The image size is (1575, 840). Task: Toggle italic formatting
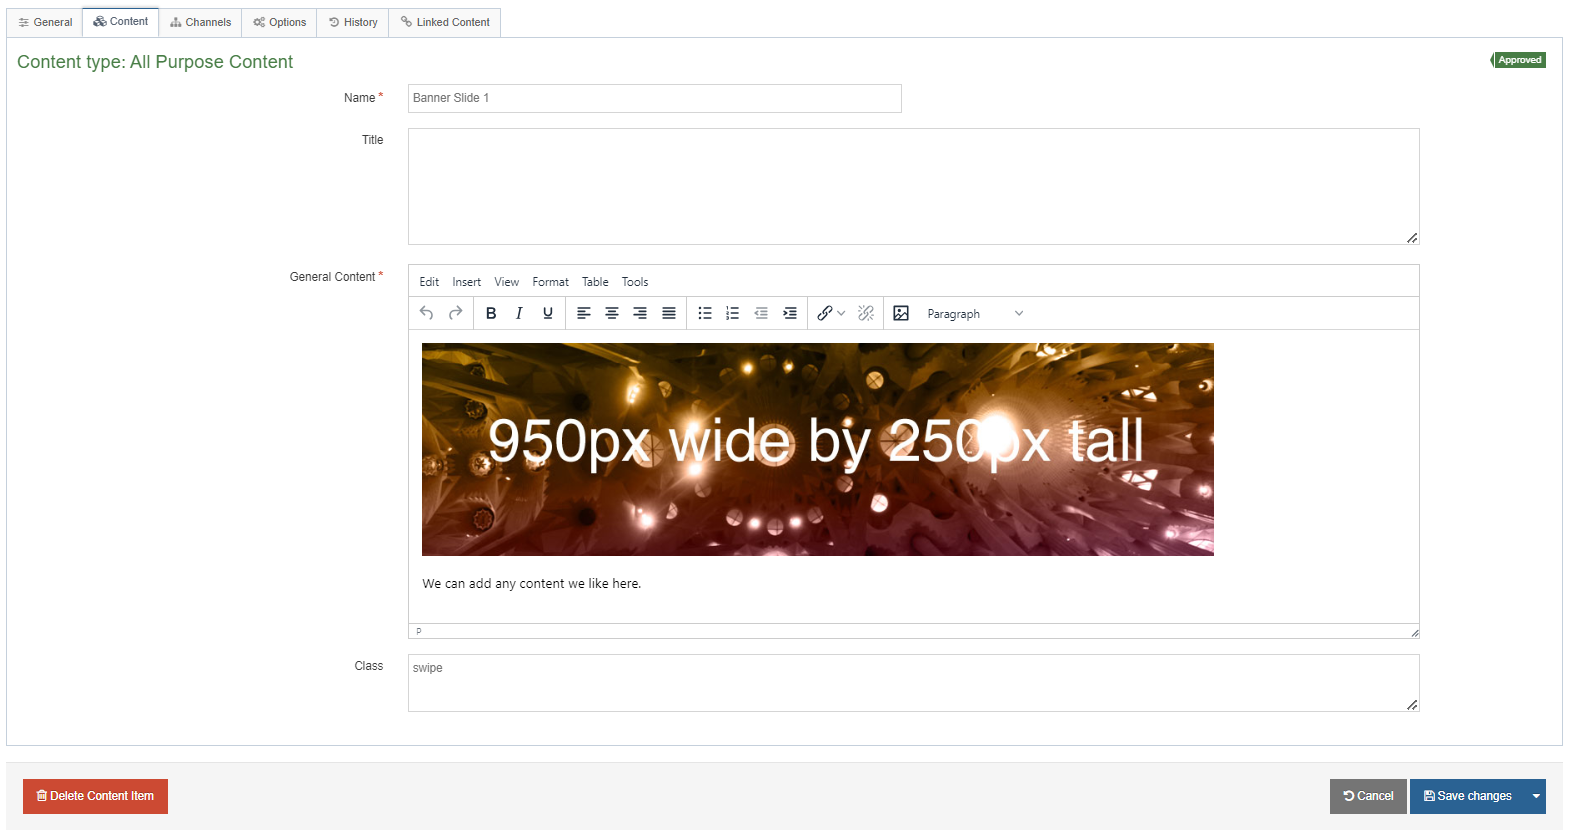click(519, 313)
